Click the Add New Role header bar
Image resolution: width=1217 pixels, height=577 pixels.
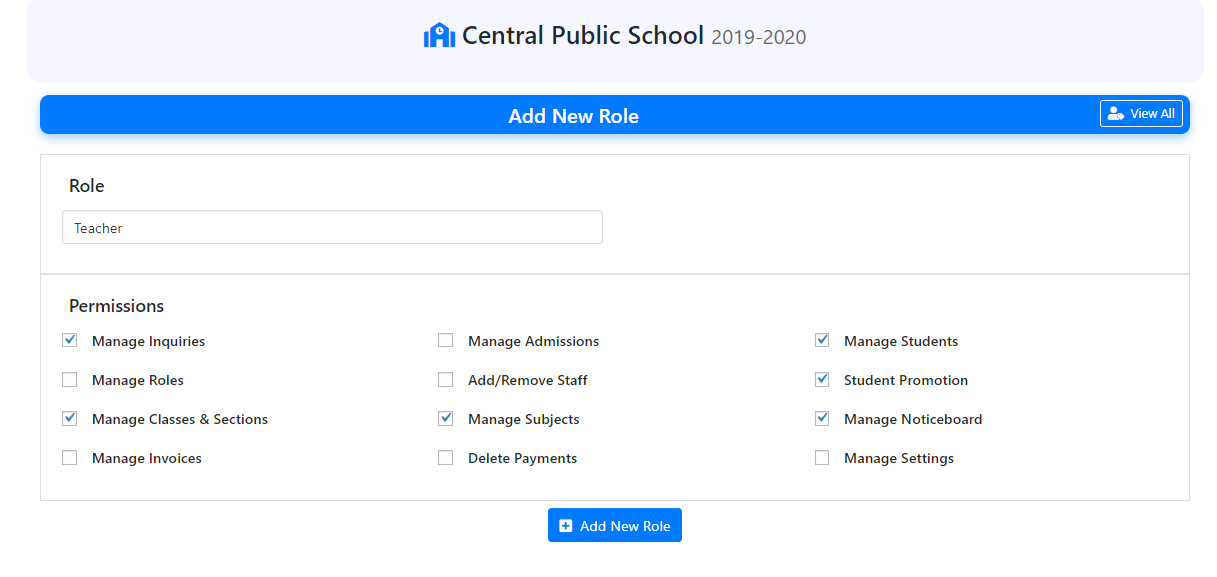coord(573,116)
